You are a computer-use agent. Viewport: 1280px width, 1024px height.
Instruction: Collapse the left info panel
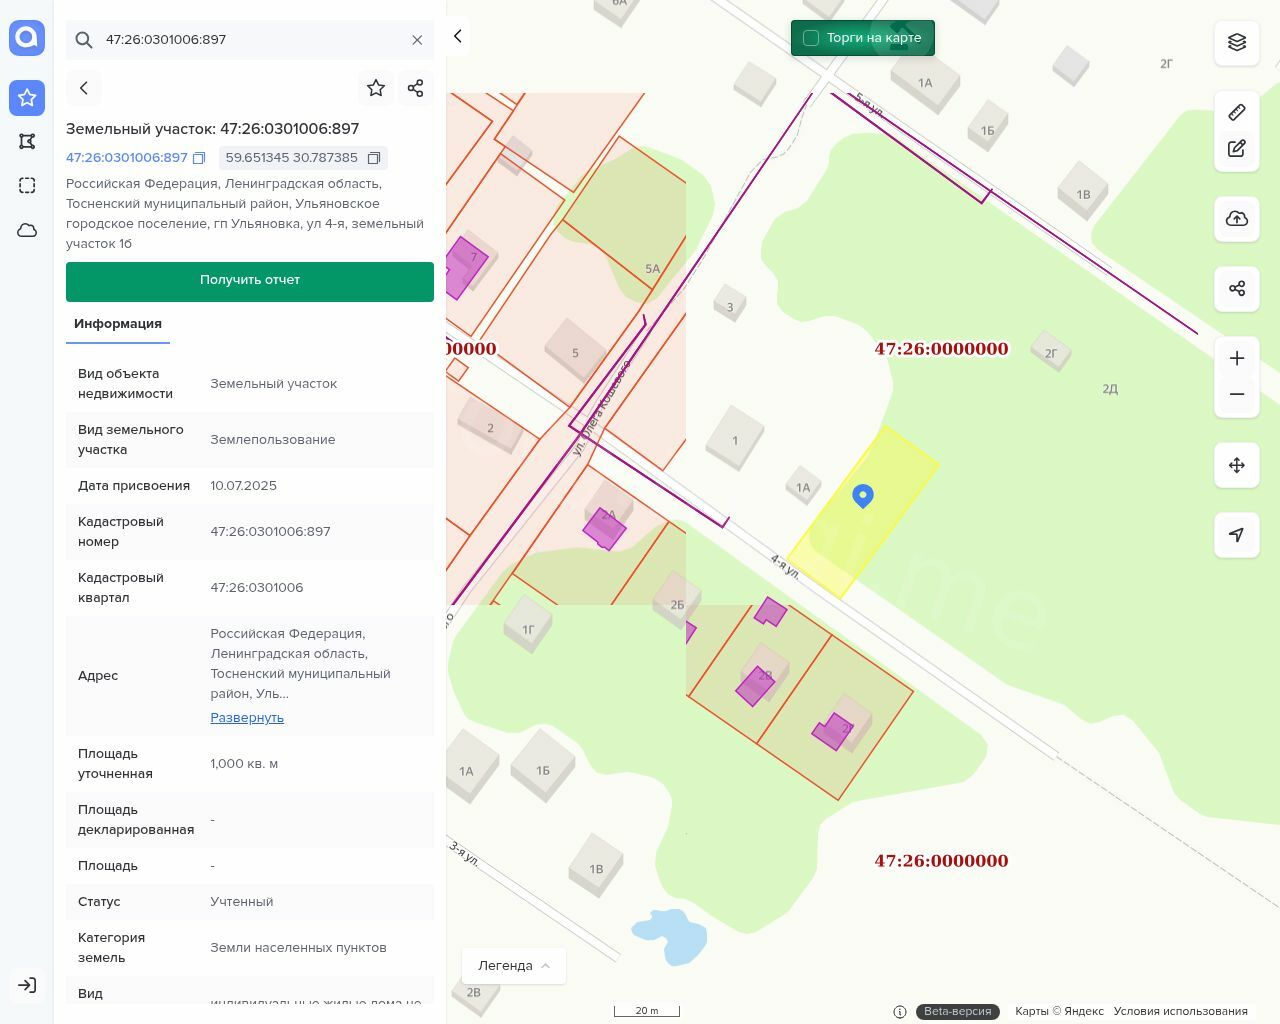pos(457,36)
